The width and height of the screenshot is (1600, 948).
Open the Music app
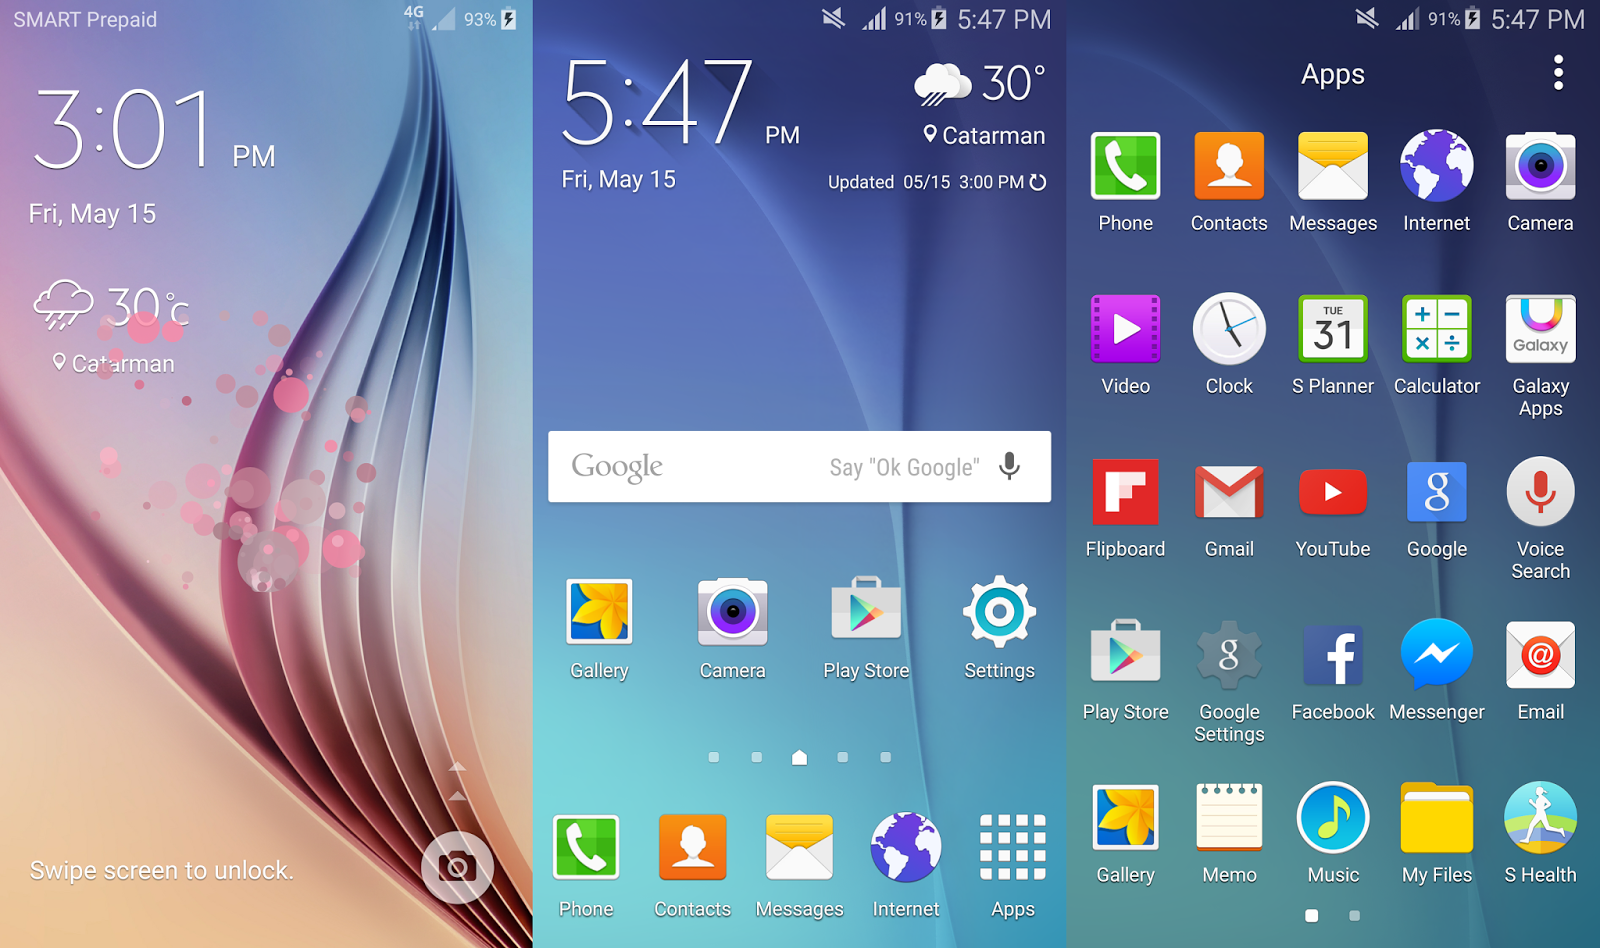[1333, 834]
